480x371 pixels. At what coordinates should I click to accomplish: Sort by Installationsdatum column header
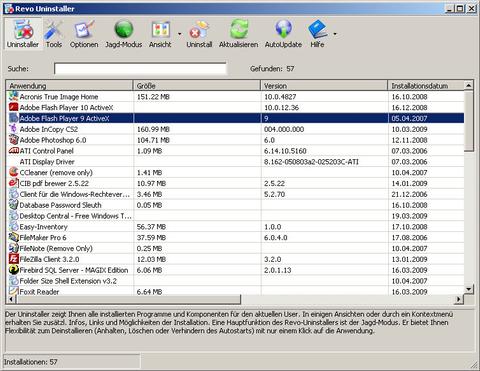[x=426, y=86]
